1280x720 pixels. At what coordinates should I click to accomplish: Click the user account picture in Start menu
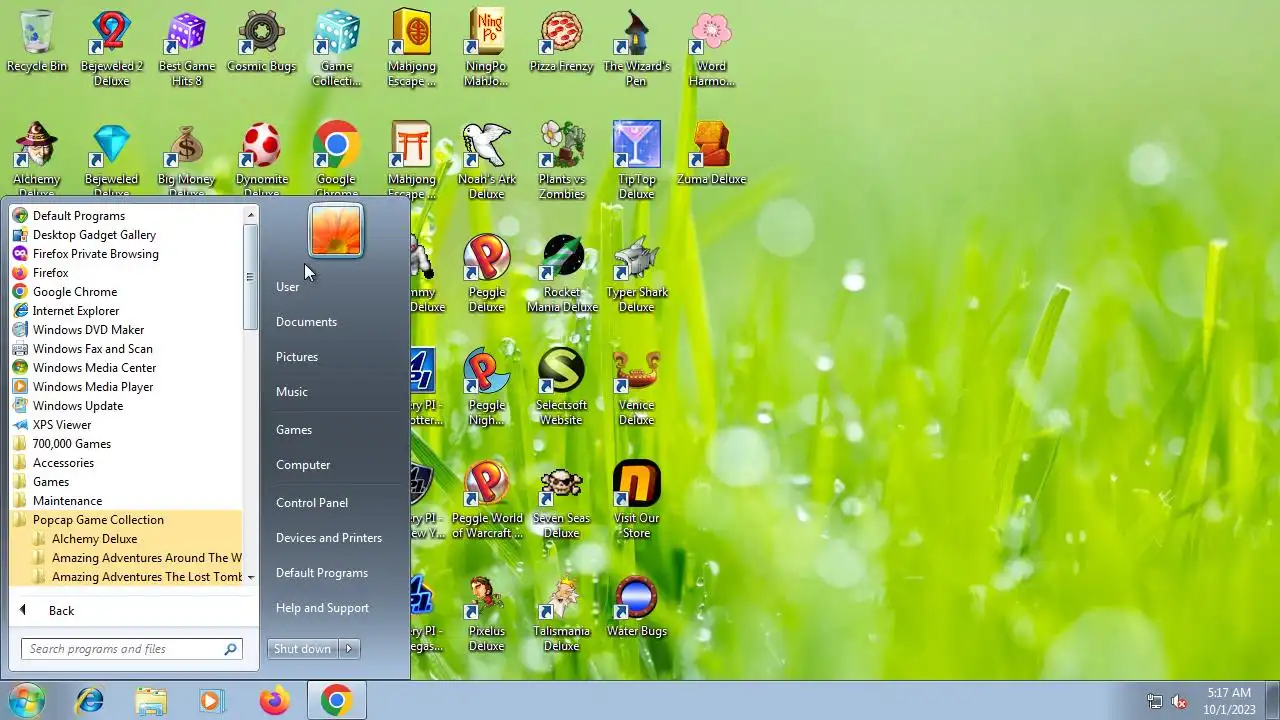(x=336, y=230)
